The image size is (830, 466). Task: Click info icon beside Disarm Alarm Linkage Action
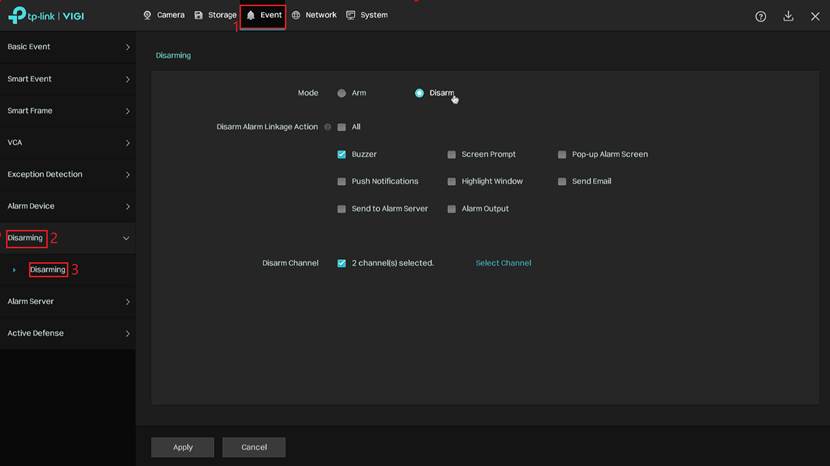(328, 127)
